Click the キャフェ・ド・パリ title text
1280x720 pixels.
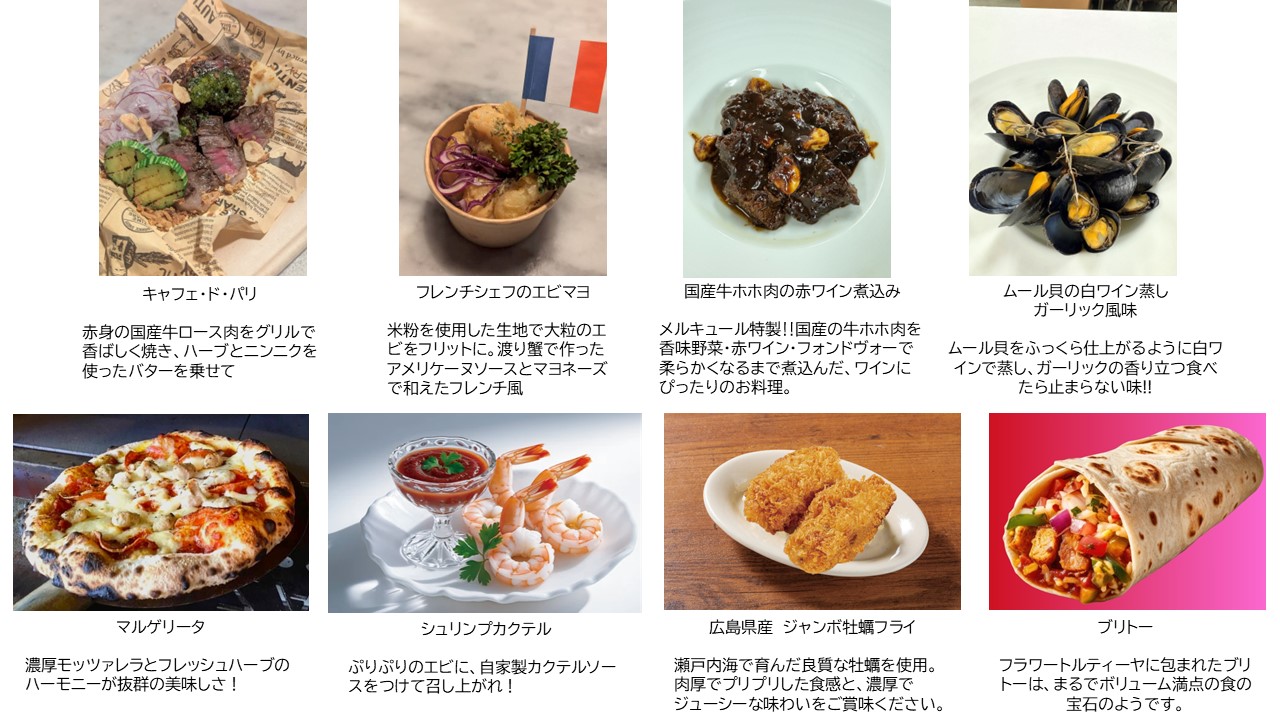click(200, 294)
